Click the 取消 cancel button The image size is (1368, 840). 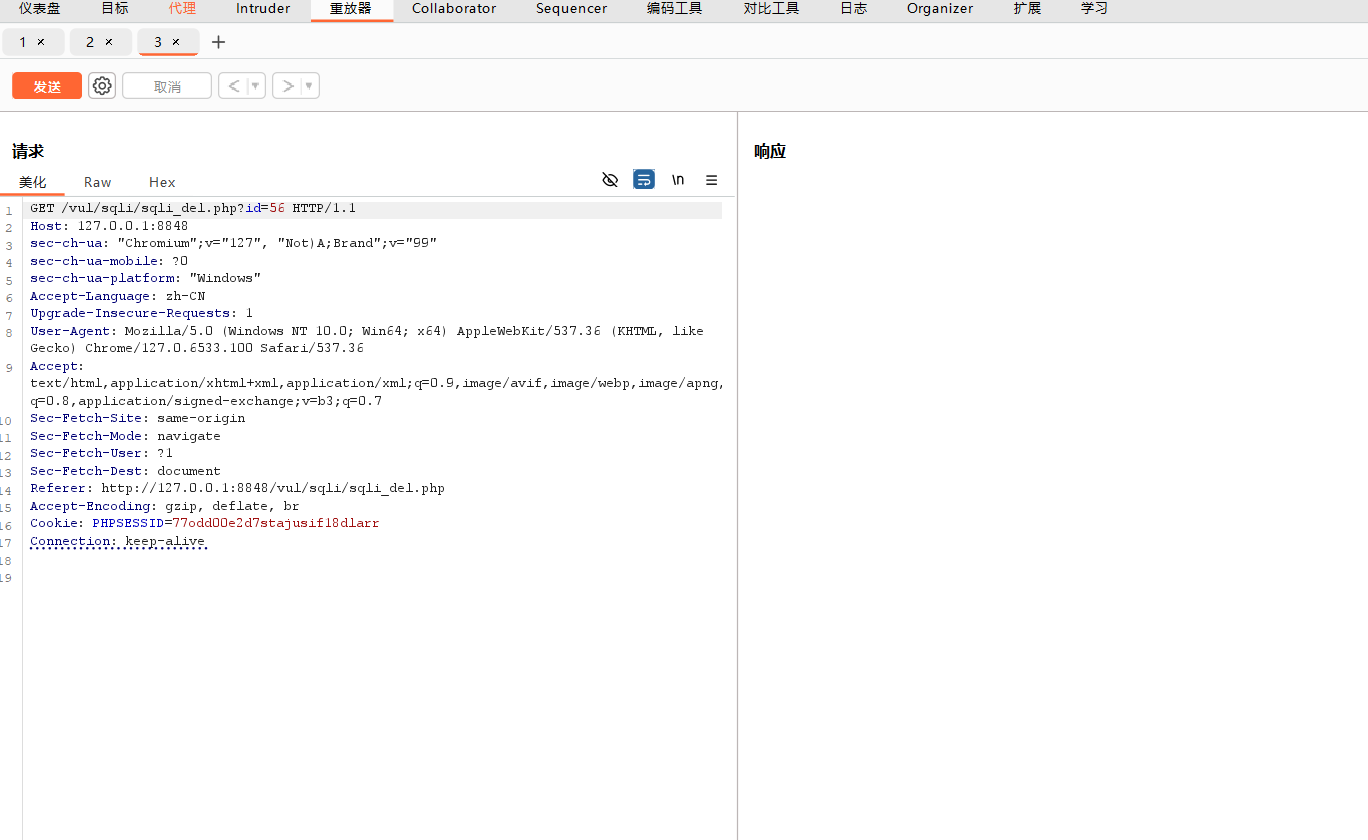tap(167, 86)
